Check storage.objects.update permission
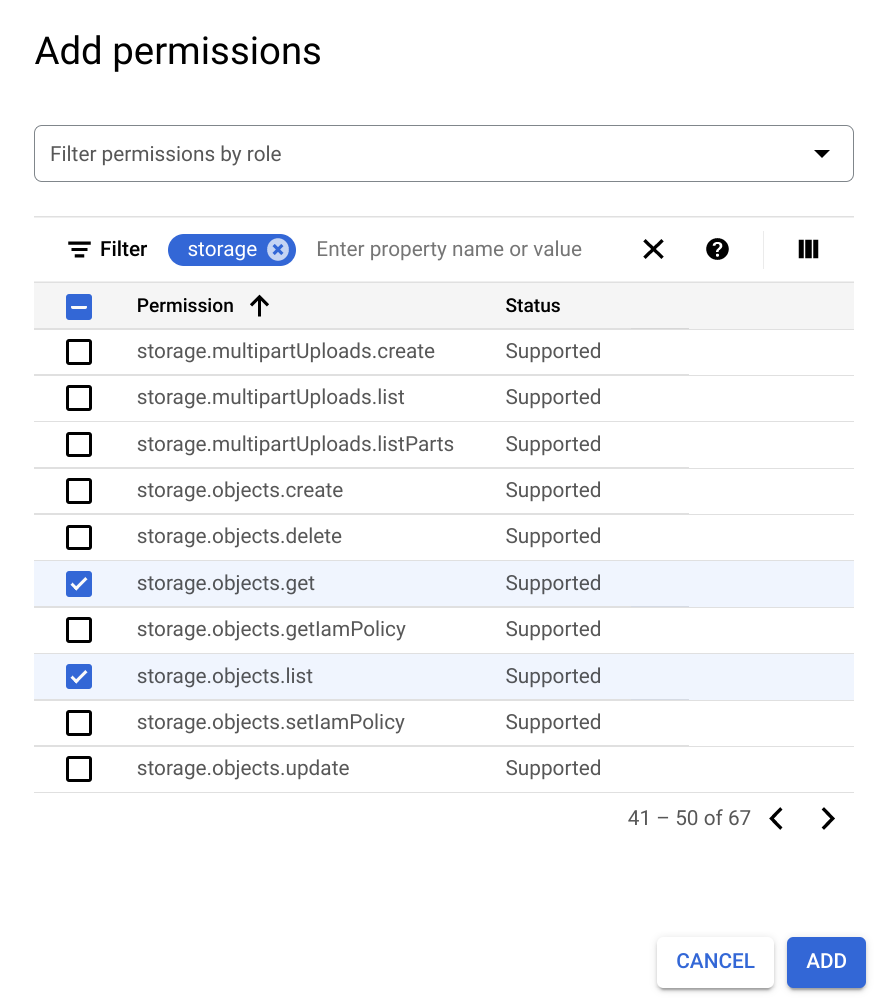Screen dimensions: 880x998 click(x=79, y=769)
